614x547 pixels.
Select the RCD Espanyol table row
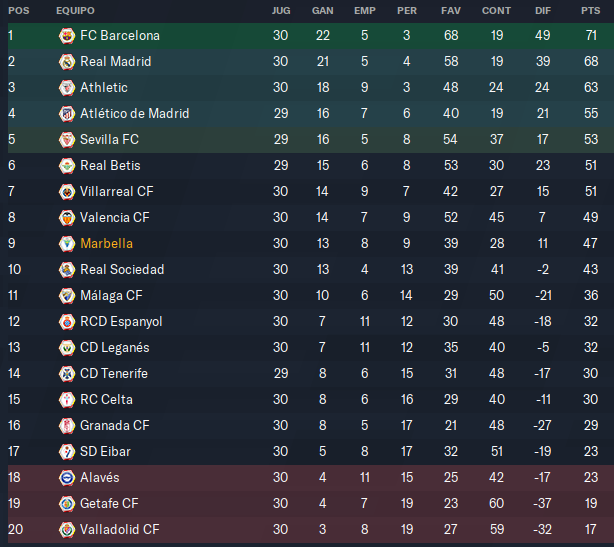click(311, 321)
